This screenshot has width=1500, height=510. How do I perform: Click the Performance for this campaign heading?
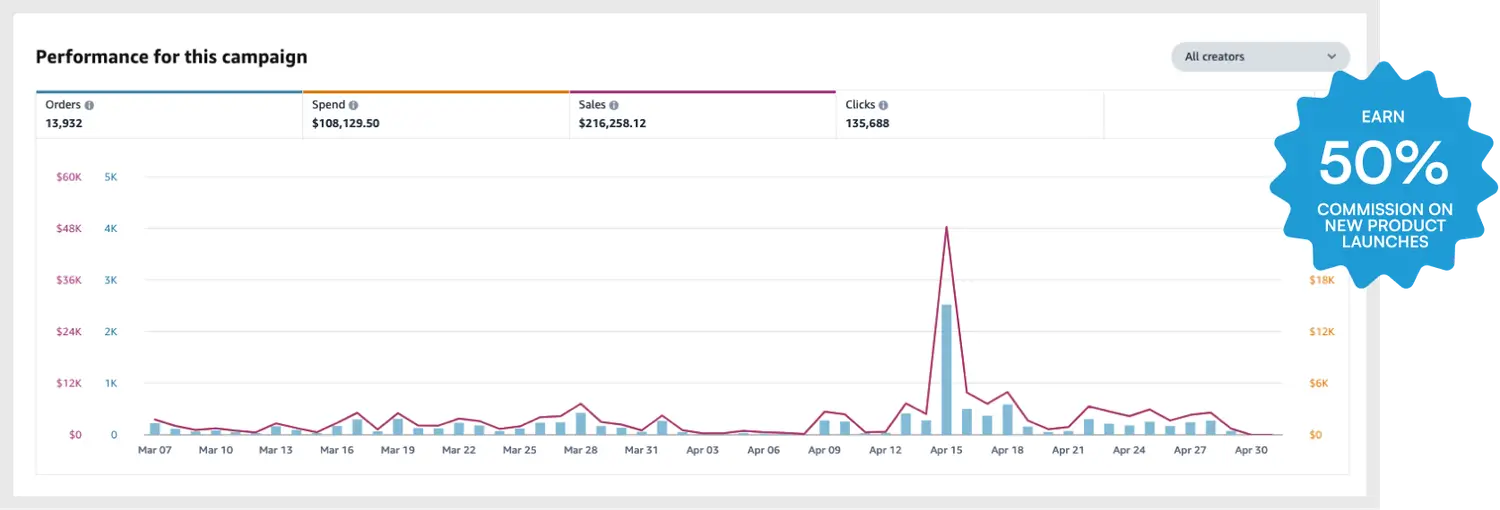coord(171,57)
